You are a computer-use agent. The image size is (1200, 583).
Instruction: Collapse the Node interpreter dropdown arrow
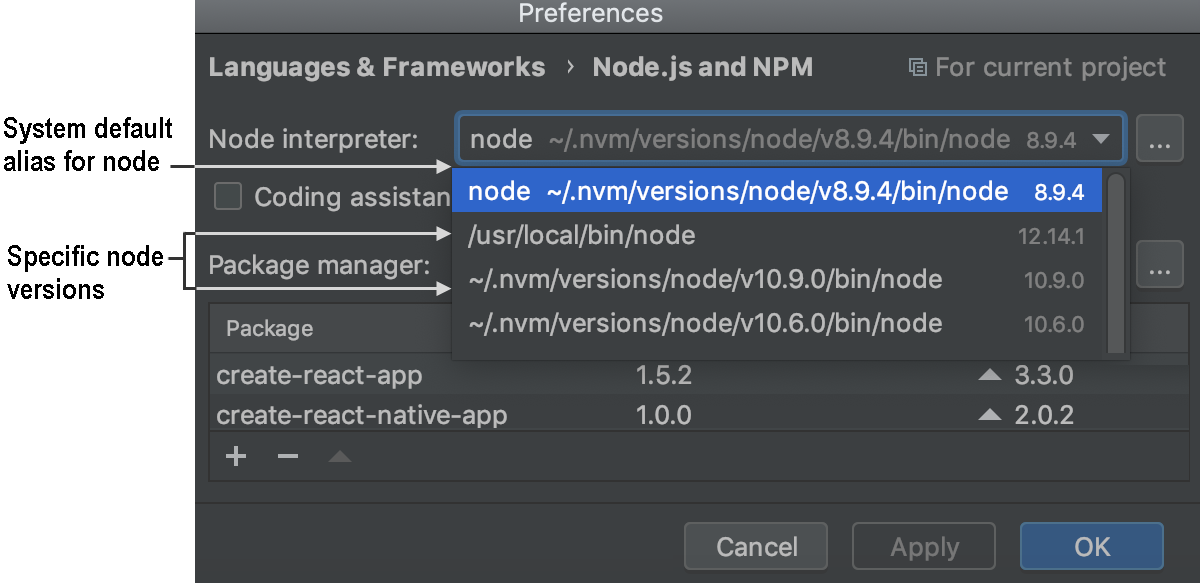tap(1101, 139)
